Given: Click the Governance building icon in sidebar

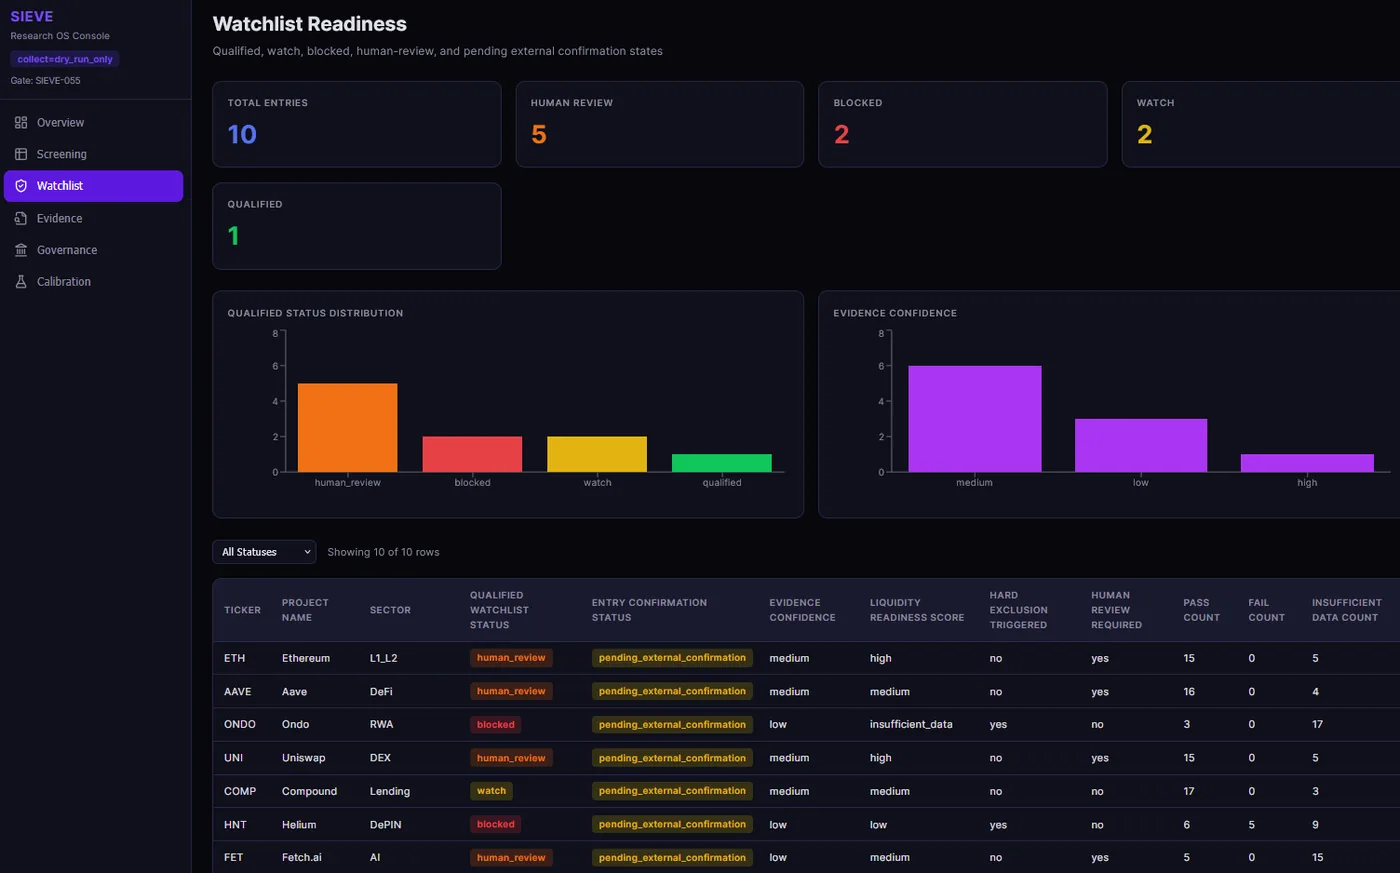Looking at the screenshot, I should (x=21, y=250).
